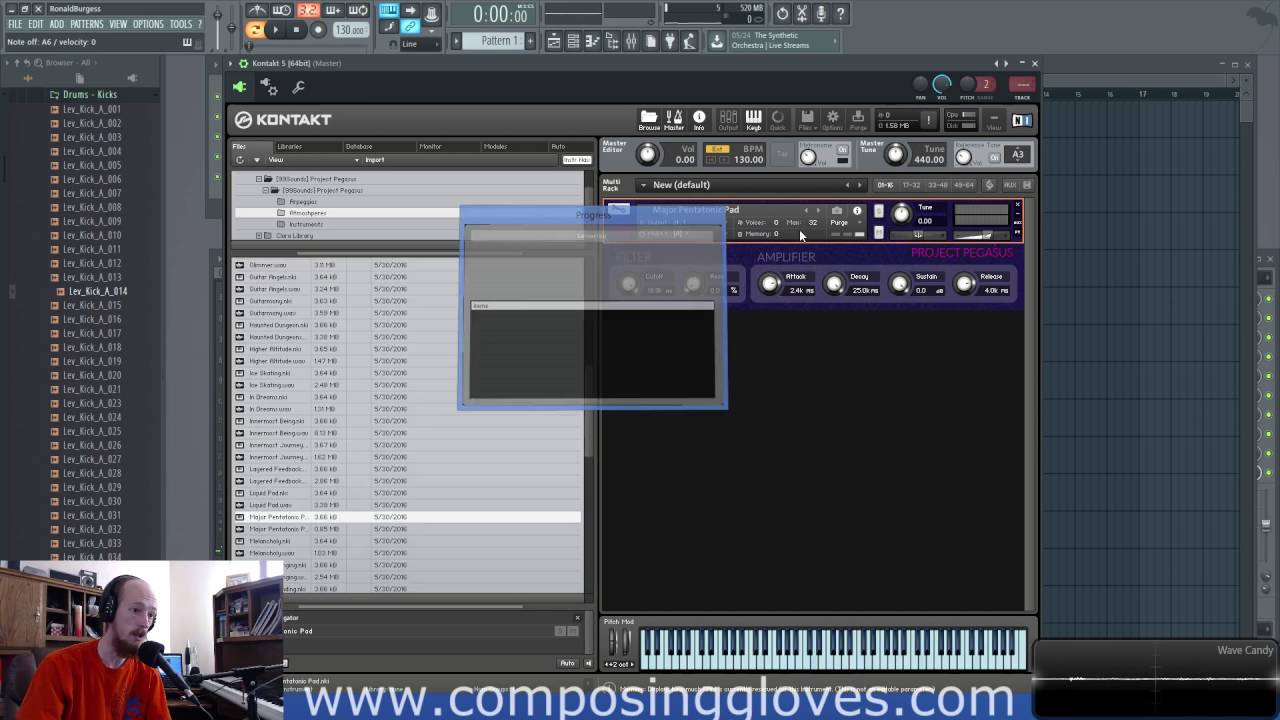Viewport: 1280px width, 720px height.
Task: Open the Kontakt Browse panel icon
Action: (x=649, y=120)
